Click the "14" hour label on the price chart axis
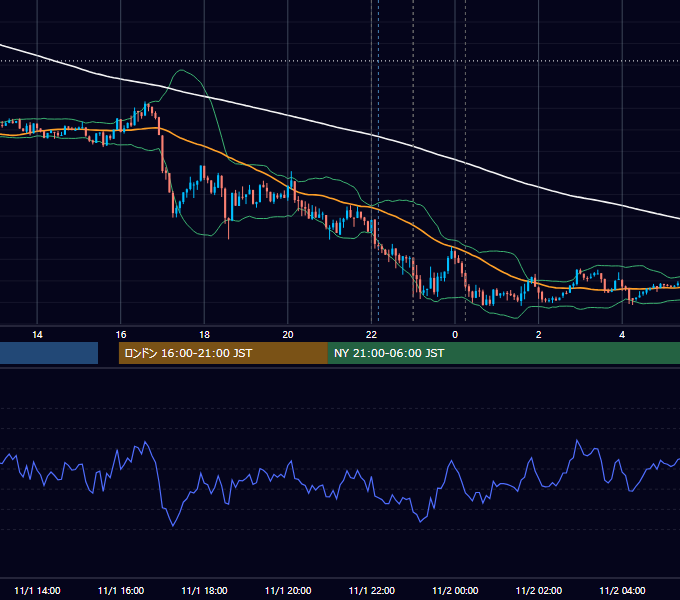 pos(37,335)
